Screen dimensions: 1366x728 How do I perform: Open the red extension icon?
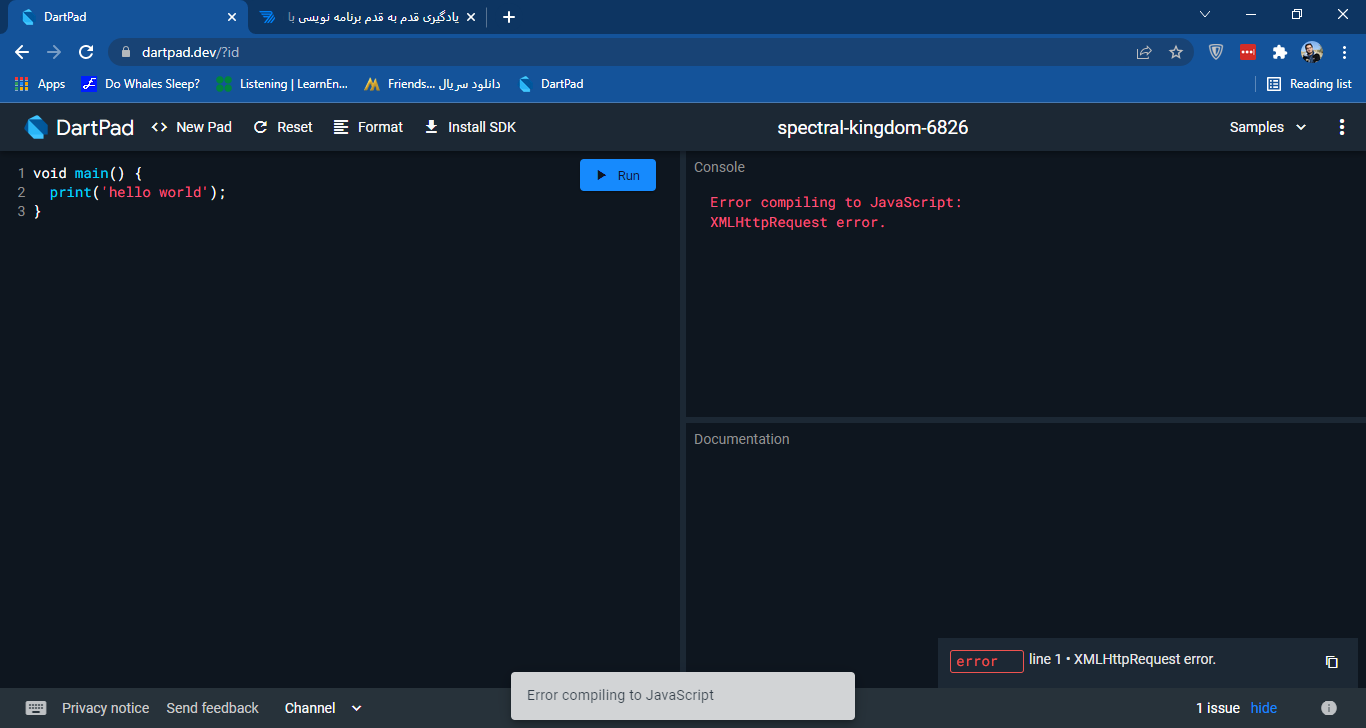[1248, 52]
